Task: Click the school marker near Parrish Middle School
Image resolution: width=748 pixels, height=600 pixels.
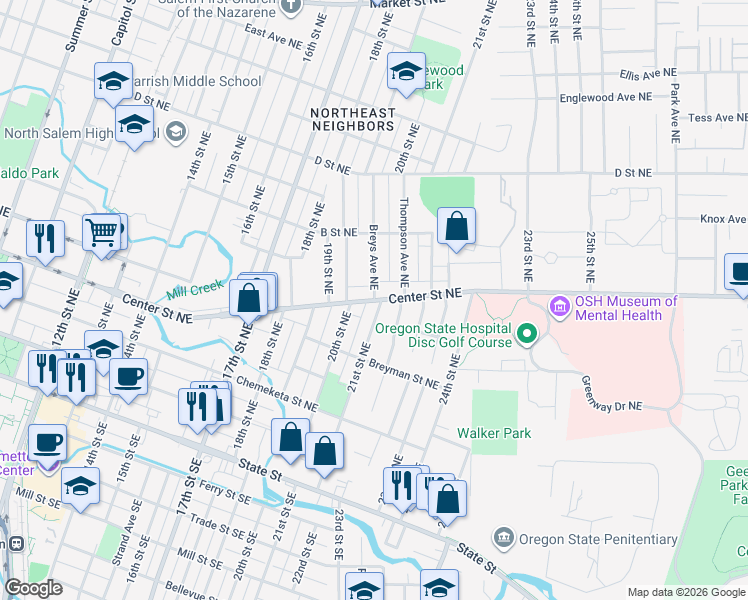Action: click(x=113, y=82)
